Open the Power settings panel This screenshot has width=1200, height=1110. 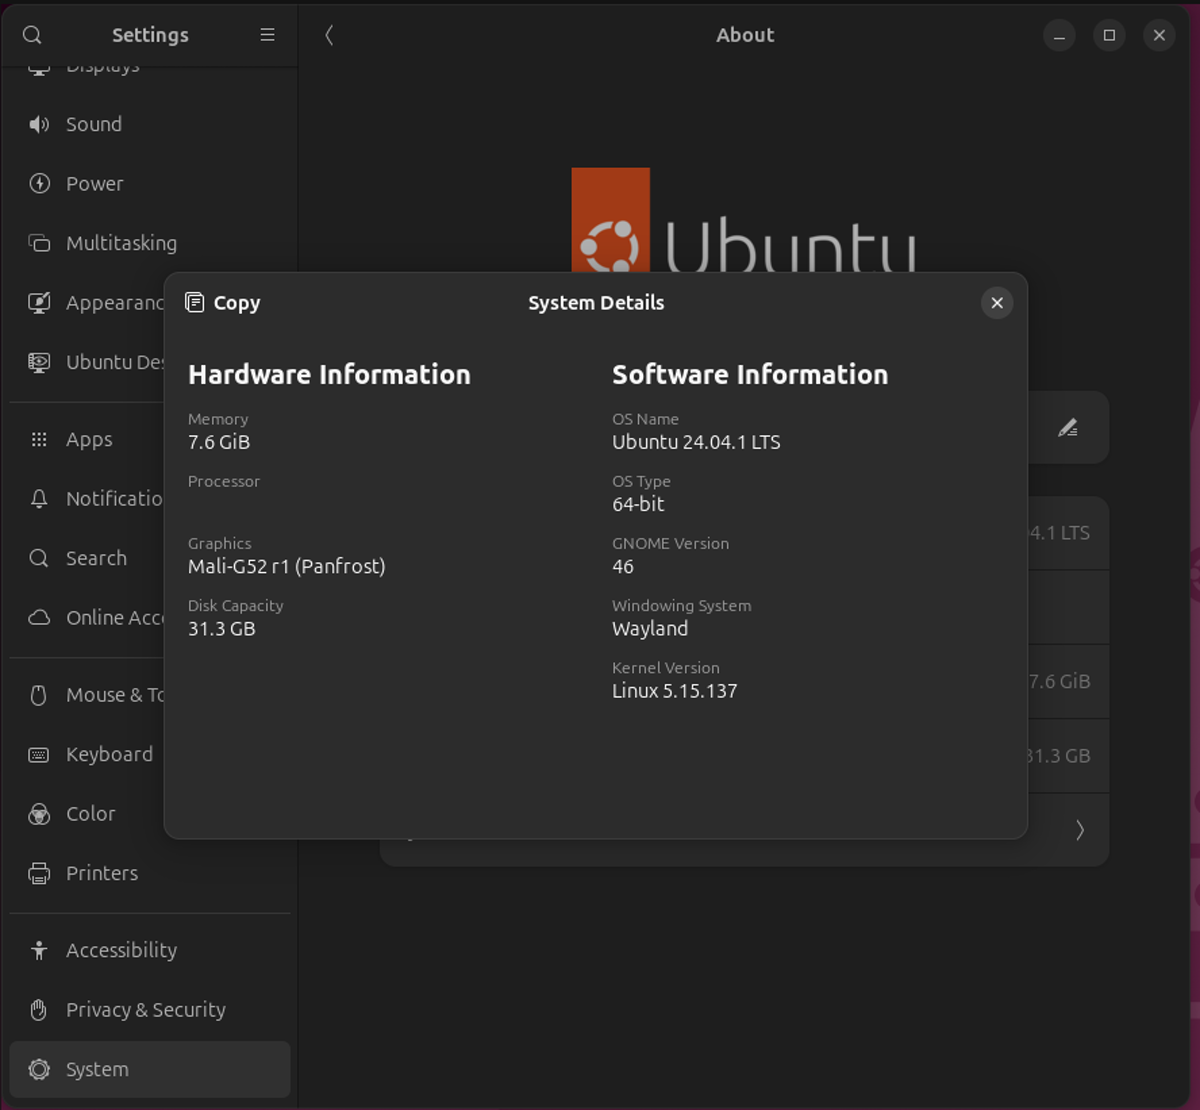click(x=150, y=184)
